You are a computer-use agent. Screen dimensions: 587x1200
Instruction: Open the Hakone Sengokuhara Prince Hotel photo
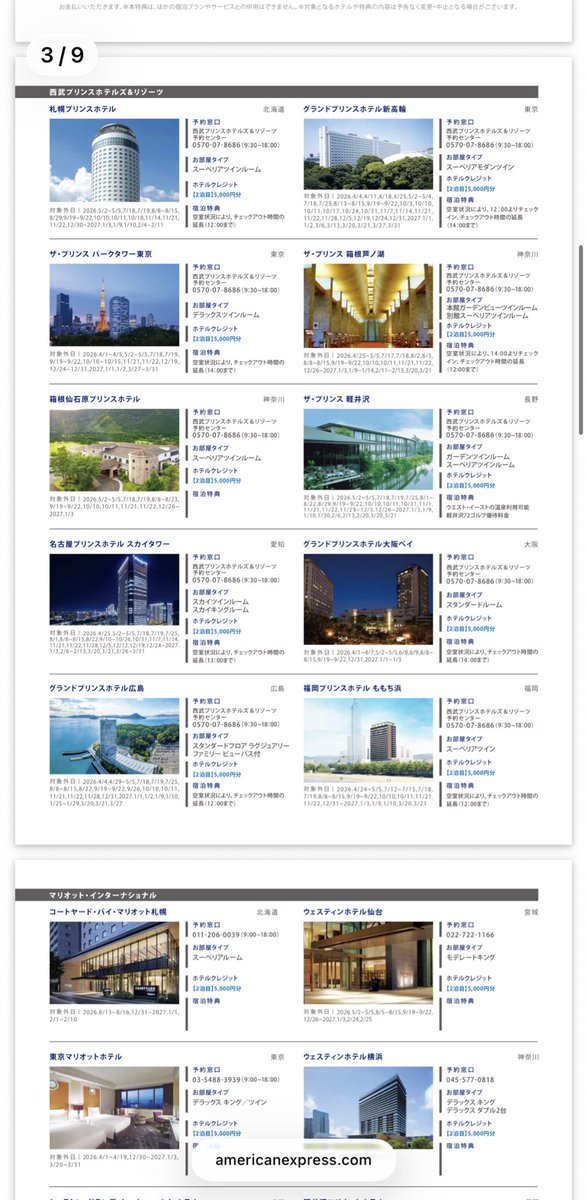(x=115, y=450)
